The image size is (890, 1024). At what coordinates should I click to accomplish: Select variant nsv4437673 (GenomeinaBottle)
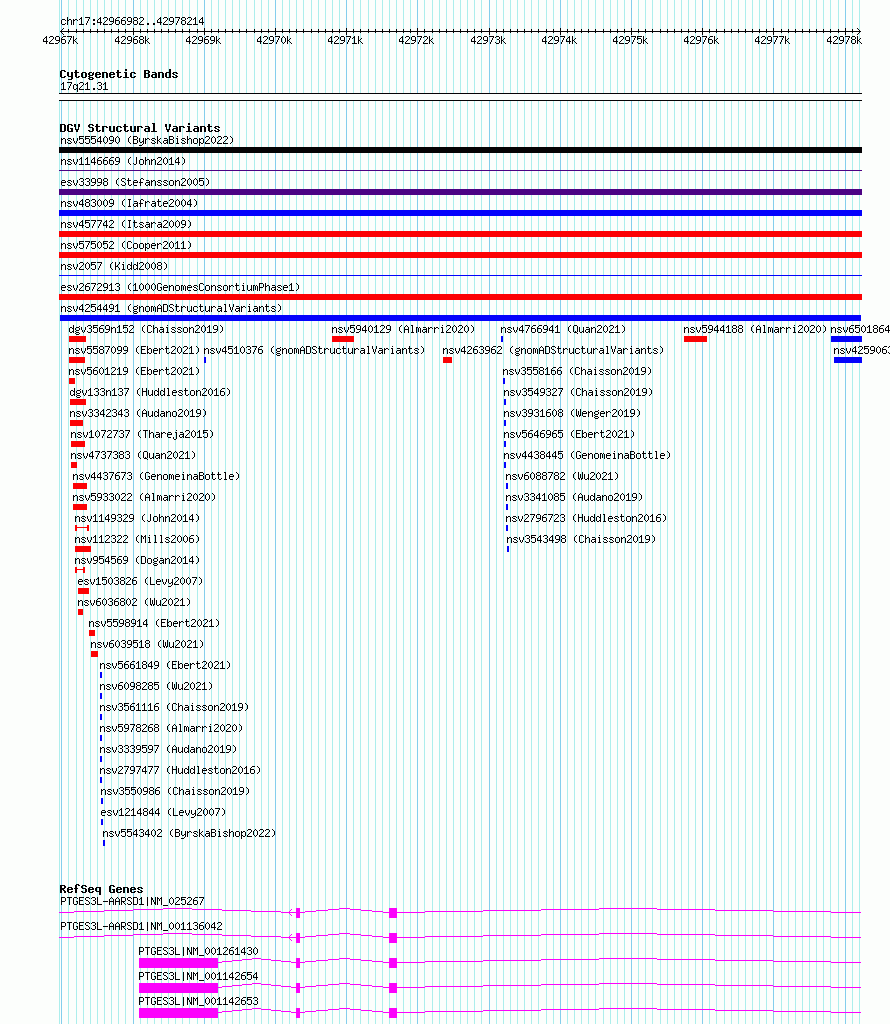tap(156, 476)
